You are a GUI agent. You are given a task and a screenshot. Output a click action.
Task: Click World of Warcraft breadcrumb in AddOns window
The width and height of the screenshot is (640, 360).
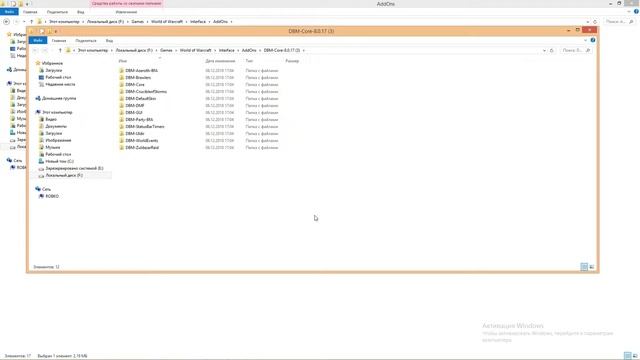click(167, 22)
